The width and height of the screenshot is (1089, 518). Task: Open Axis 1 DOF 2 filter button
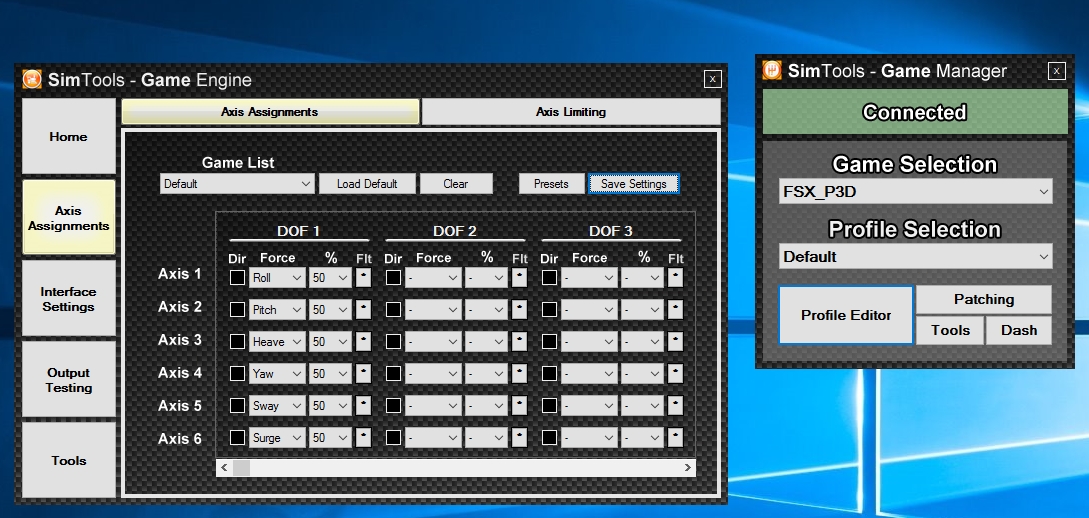(519, 278)
